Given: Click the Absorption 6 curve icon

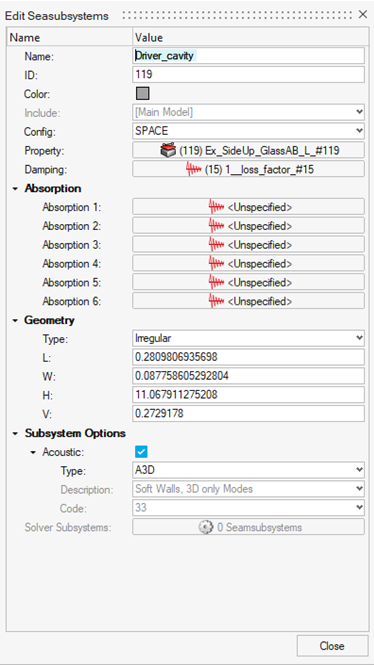Looking at the screenshot, I should [x=217, y=301].
